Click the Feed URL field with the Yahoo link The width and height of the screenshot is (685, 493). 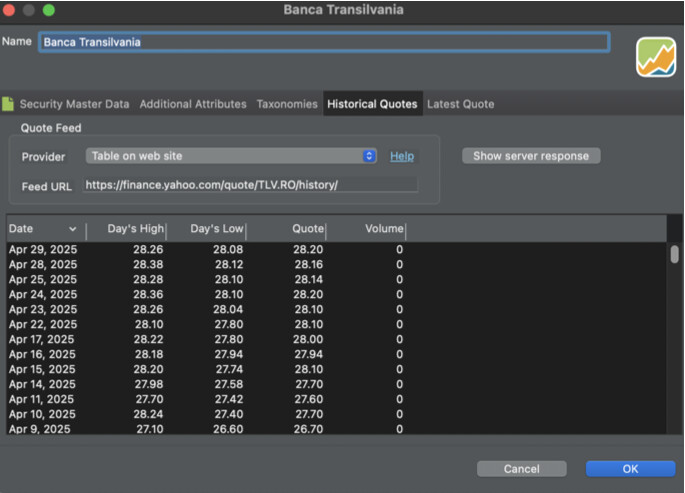250,185
